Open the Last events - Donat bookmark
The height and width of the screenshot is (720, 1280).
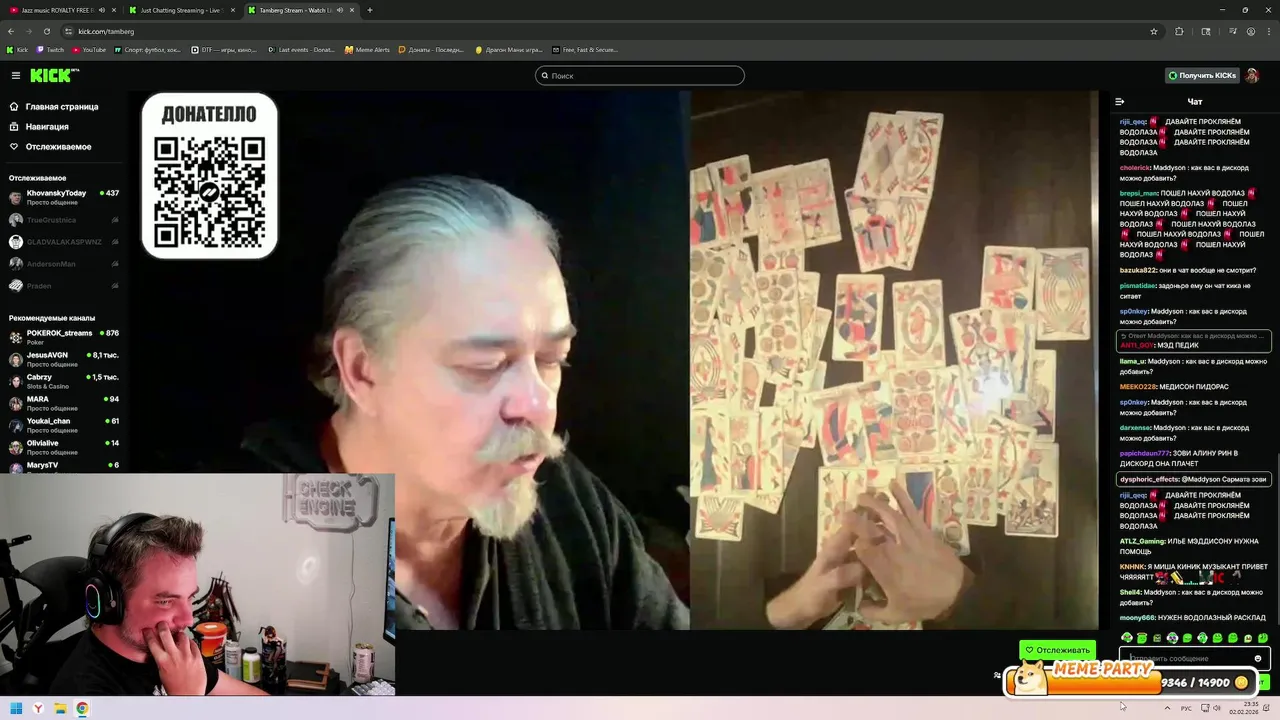pos(301,49)
